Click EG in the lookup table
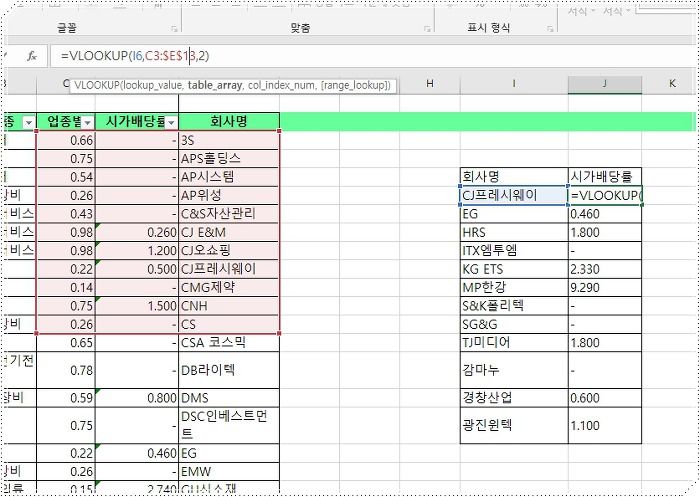 [514, 214]
